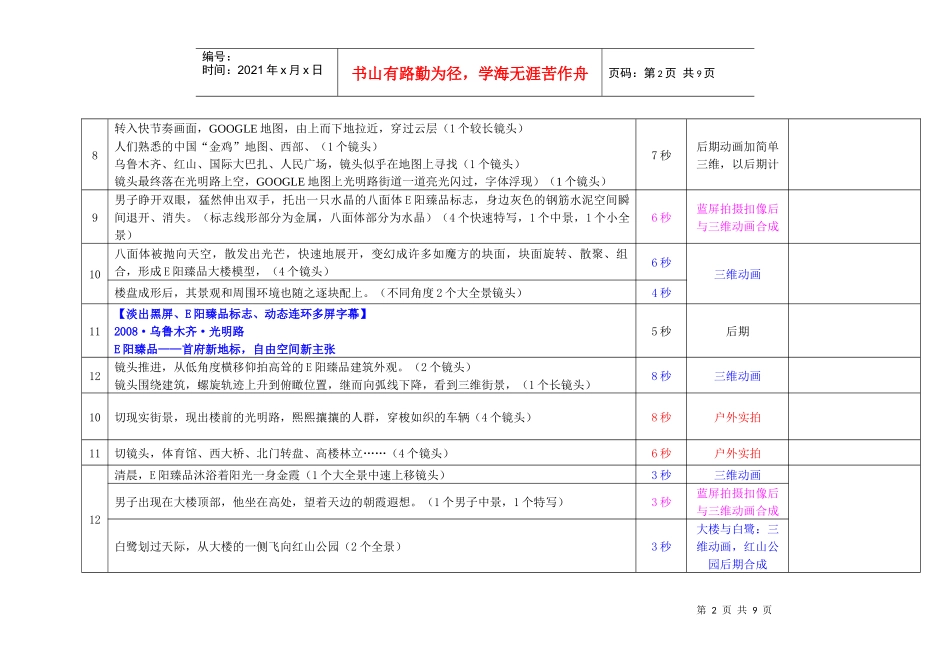The image size is (950, 672).
Task: Click blue "8秒" beside 镜头推进 row
Action: [x=661, y=376]
